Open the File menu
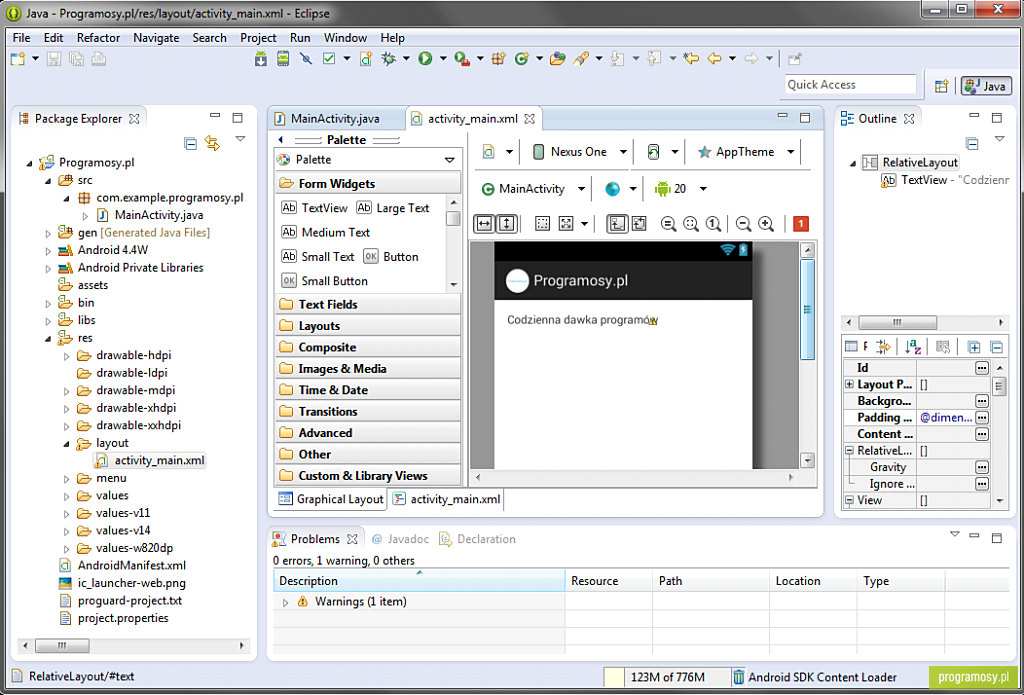 [x=22, y=38]
